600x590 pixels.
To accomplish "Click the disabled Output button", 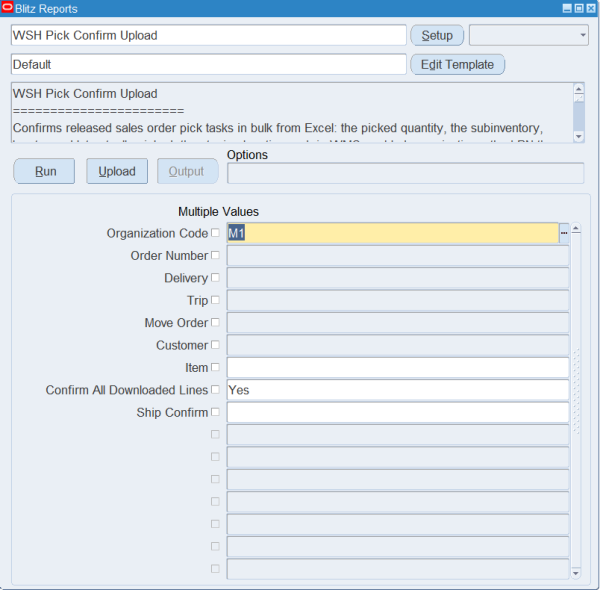I will tap(188, 171).
